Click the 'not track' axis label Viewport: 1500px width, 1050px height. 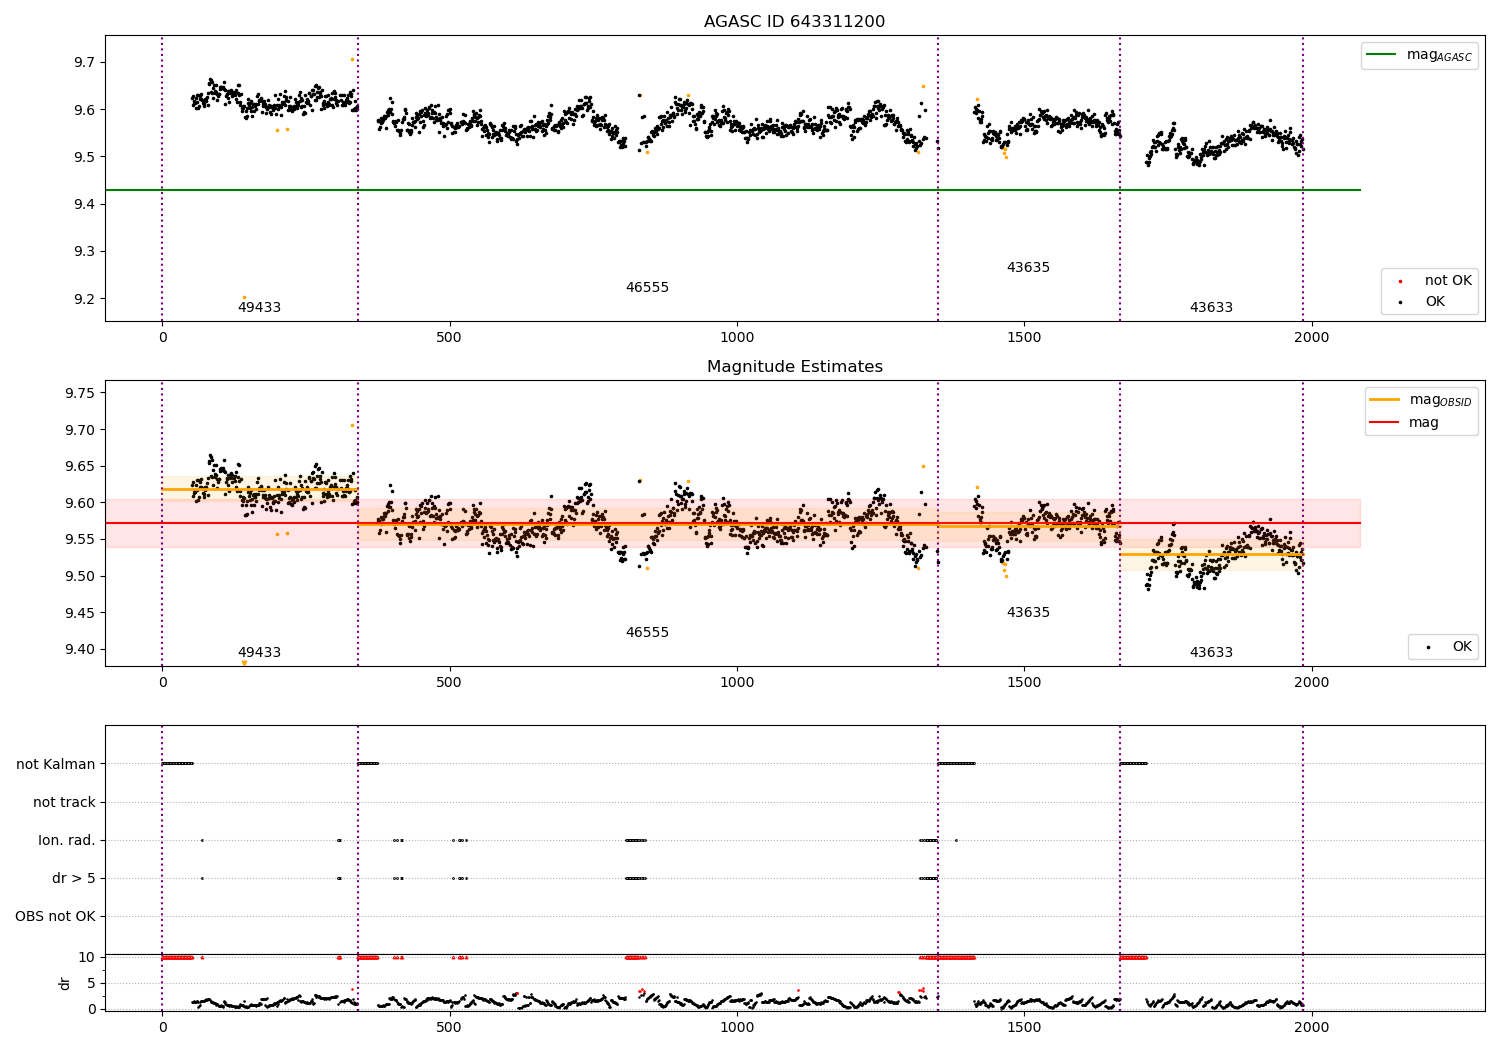(64, 803)
